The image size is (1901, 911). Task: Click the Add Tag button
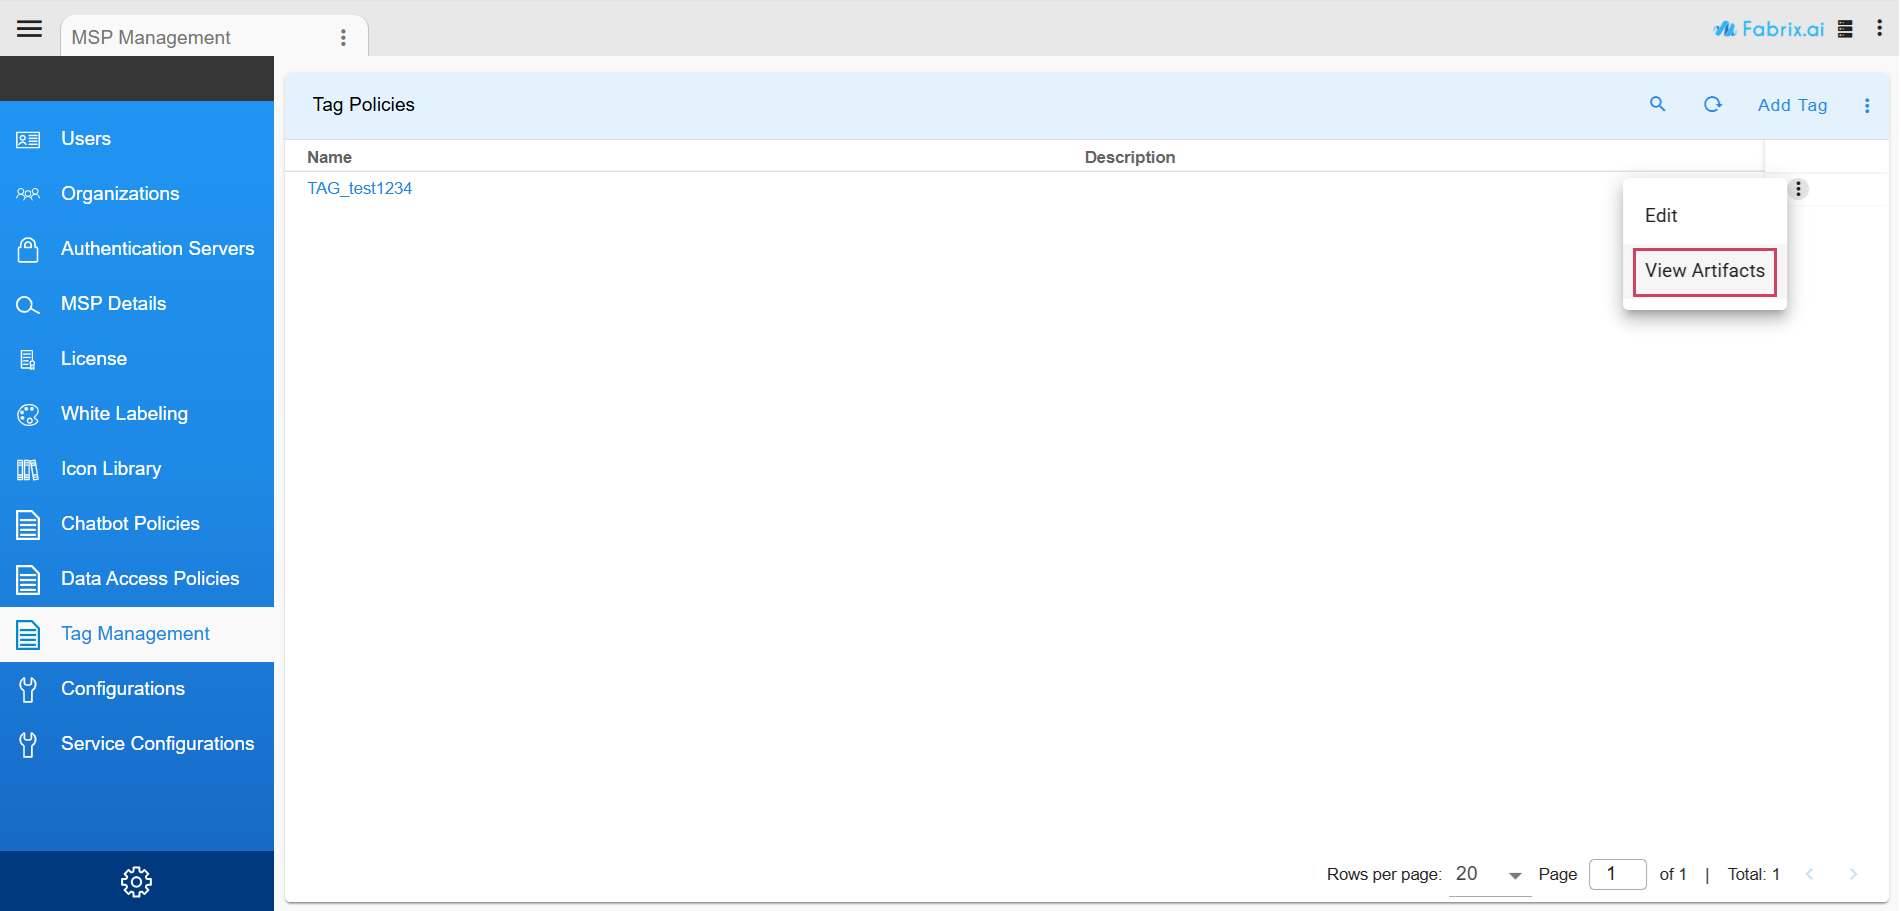click(1791, 105)
